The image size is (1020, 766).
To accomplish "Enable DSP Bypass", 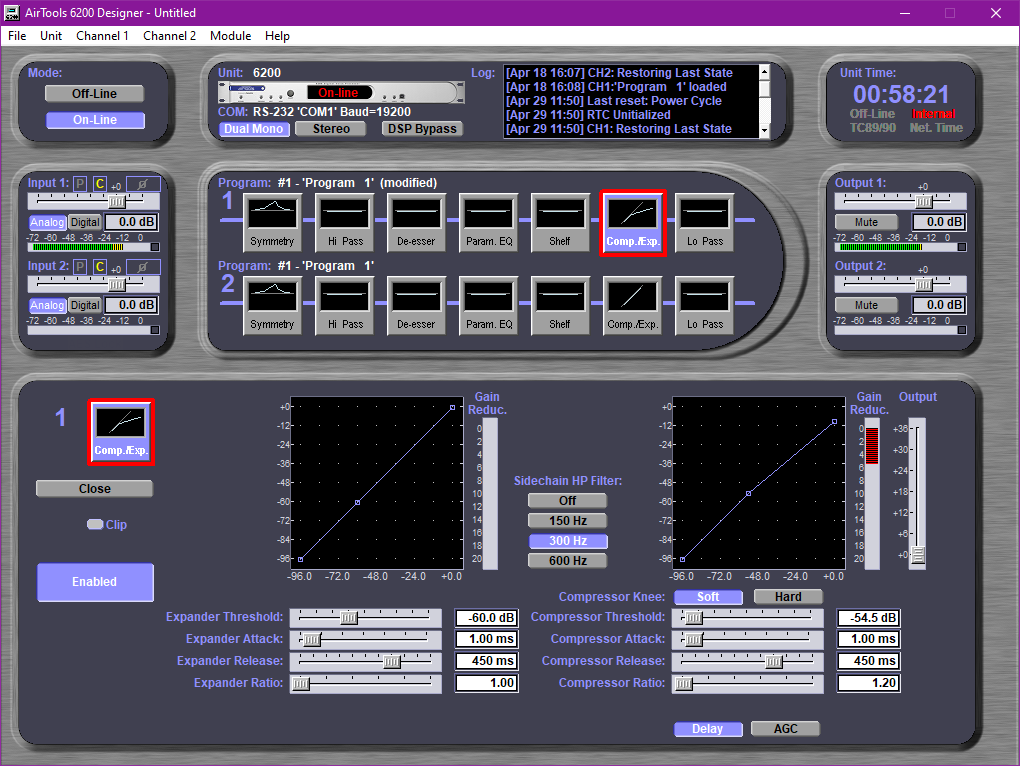I will (422, 129).
